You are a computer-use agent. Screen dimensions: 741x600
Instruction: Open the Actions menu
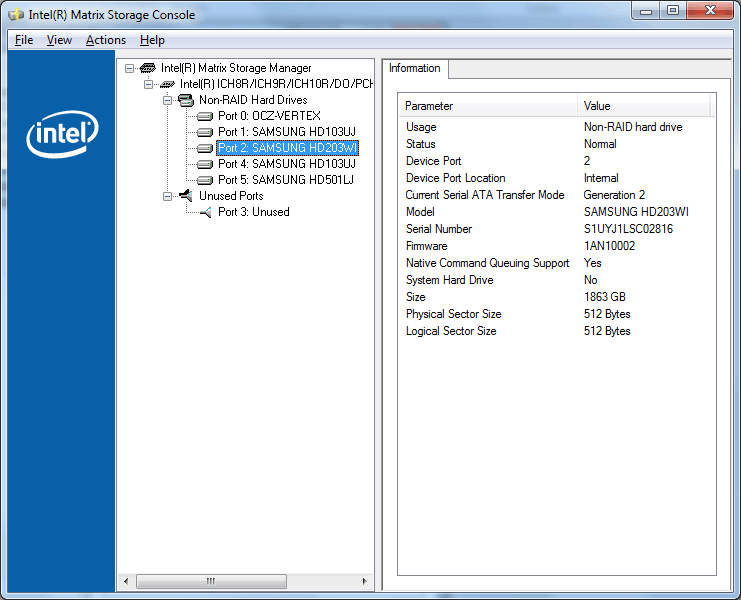coord(106,40)
